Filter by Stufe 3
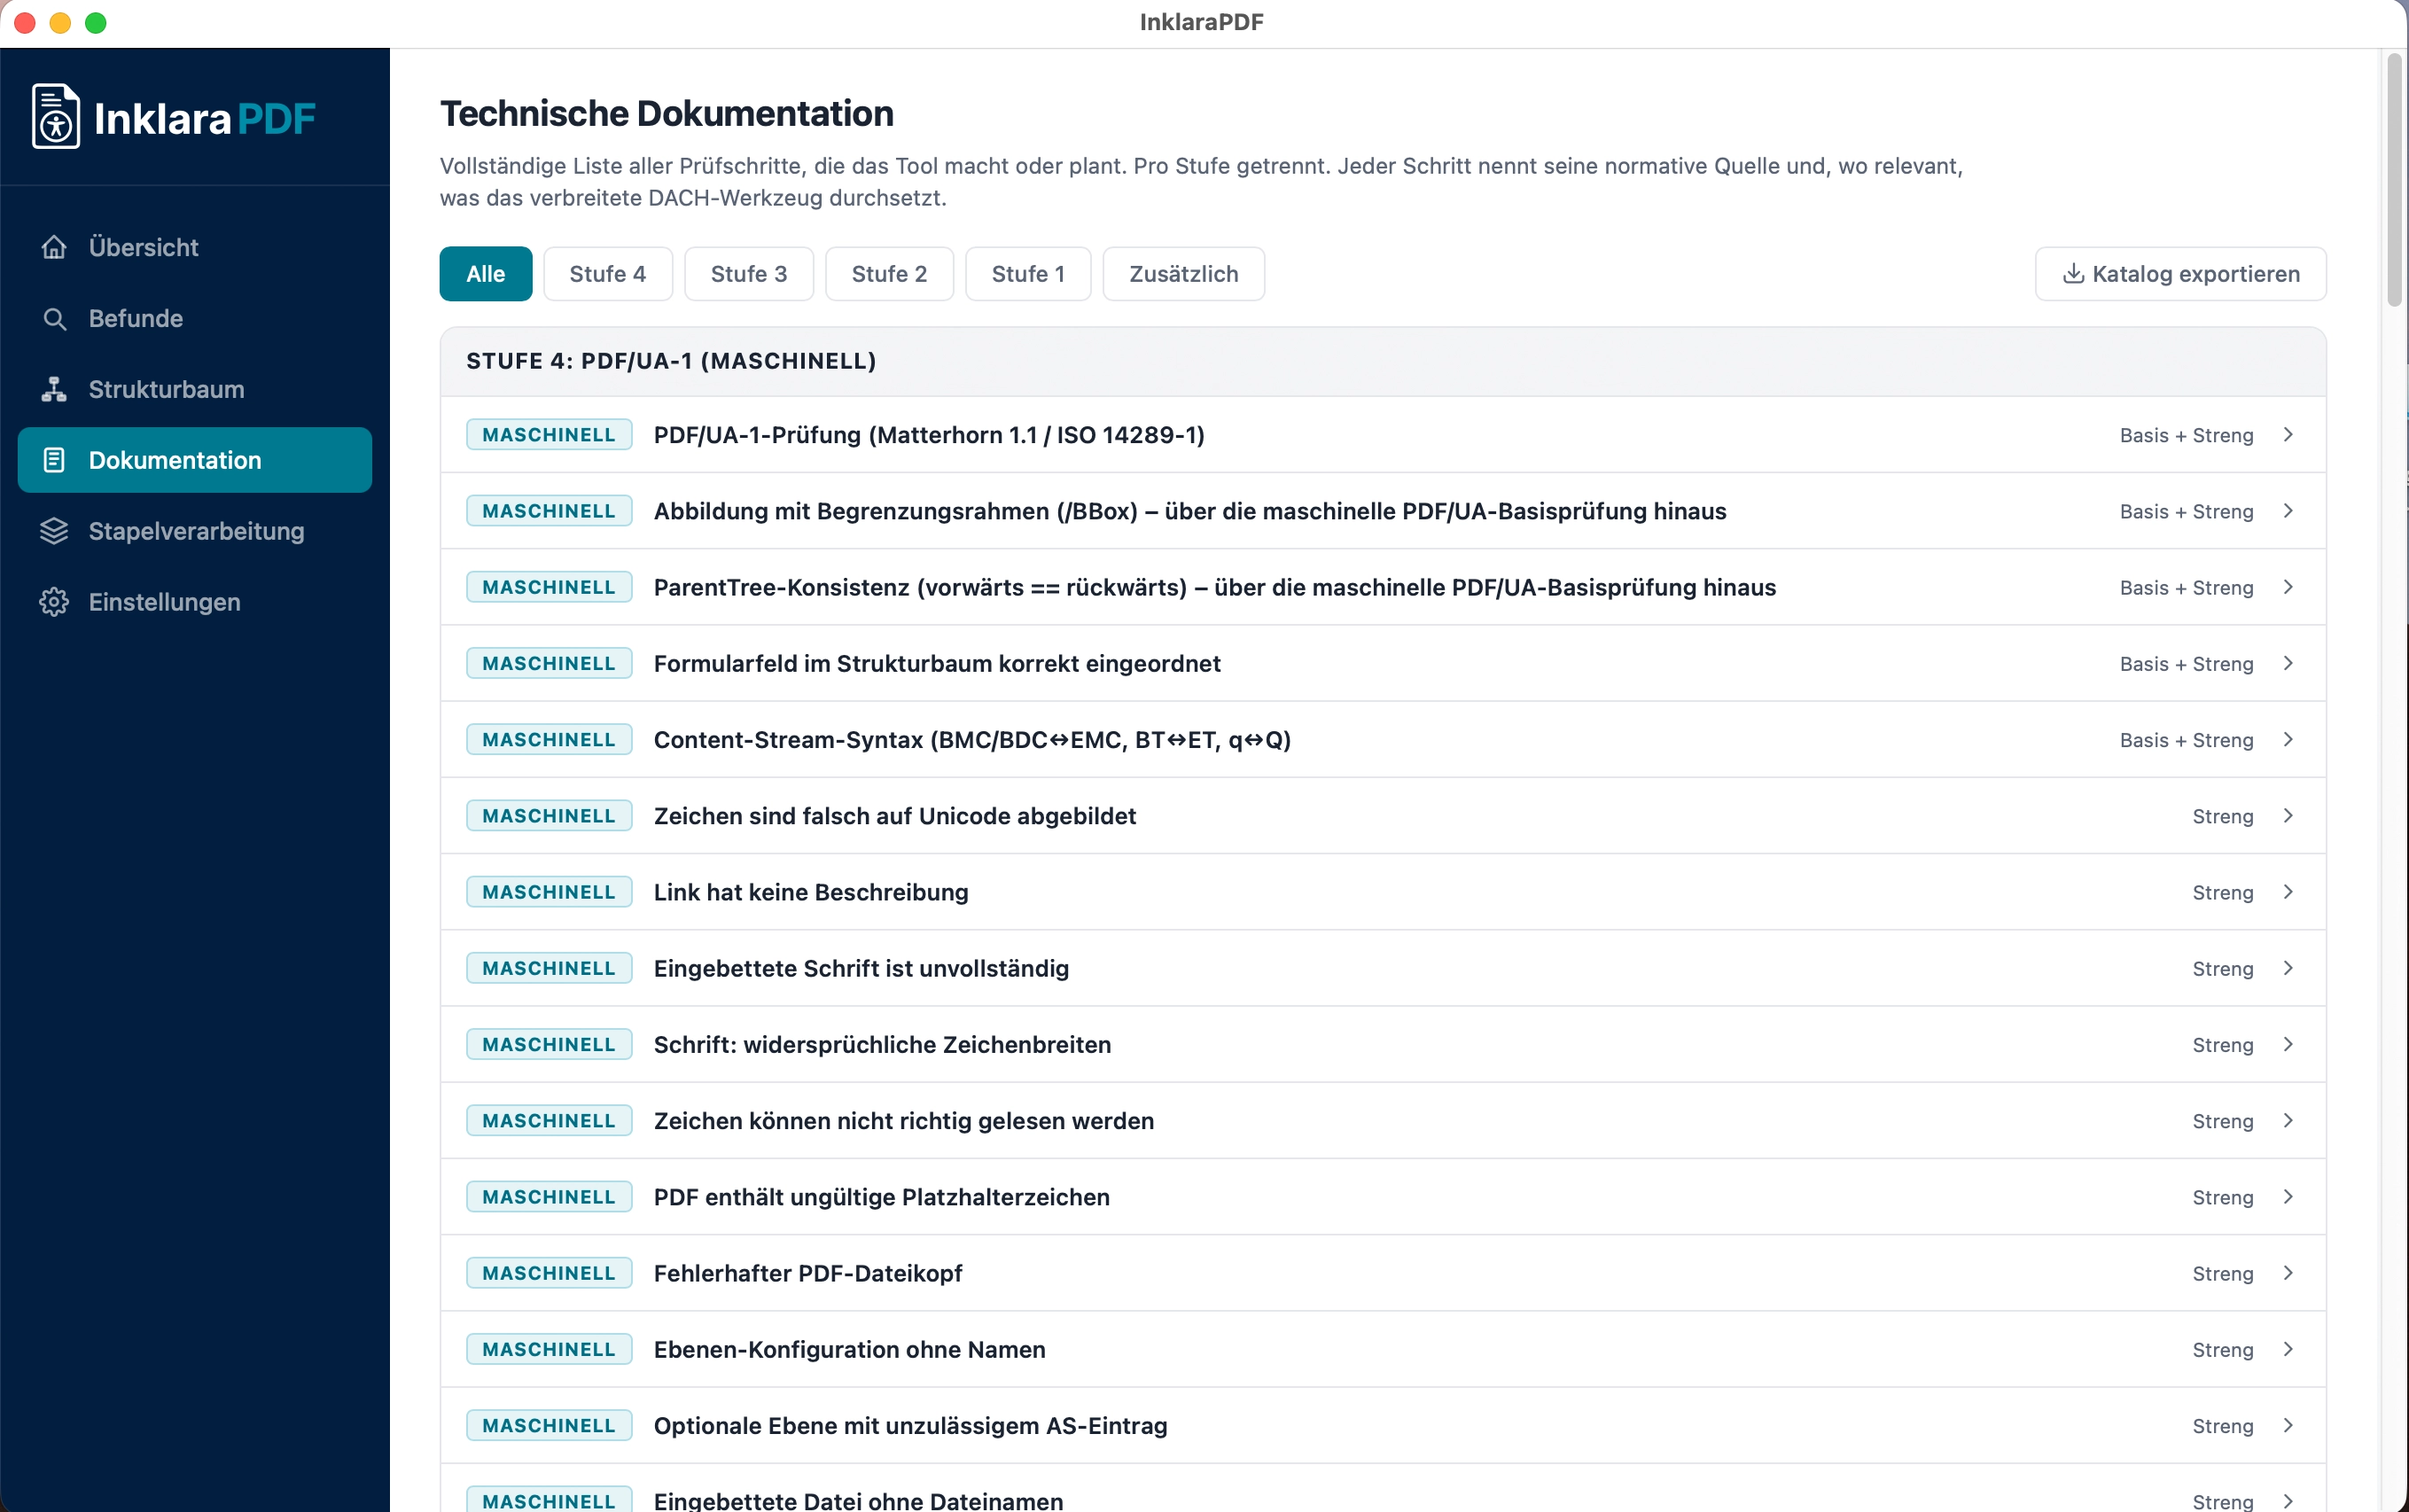The image size is (2409, 1512). coord(749,274)
